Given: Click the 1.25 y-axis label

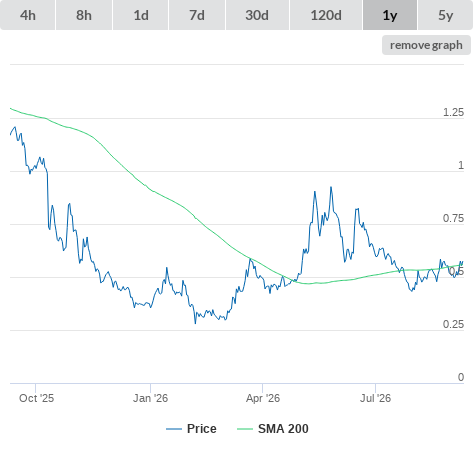Looking at the screenshot, I should click(x=453, y=112).
